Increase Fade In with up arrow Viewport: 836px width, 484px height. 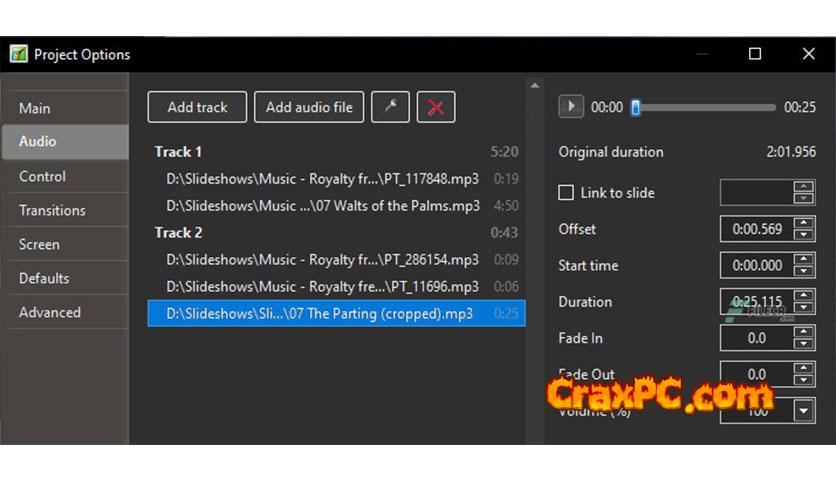[803, 332]
